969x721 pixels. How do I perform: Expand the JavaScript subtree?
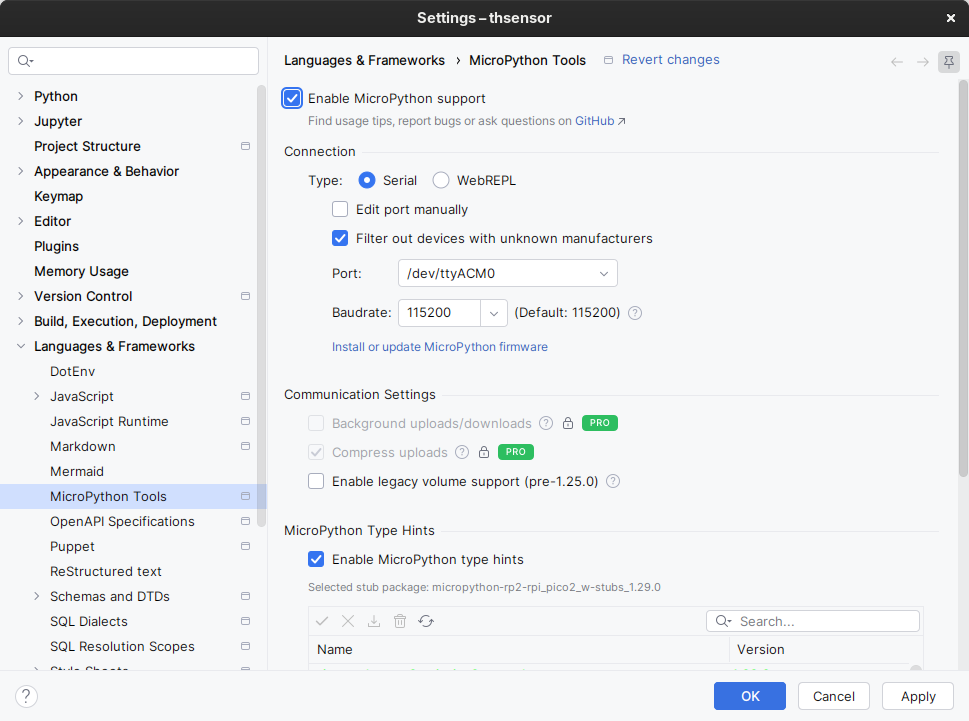[36, 397]
